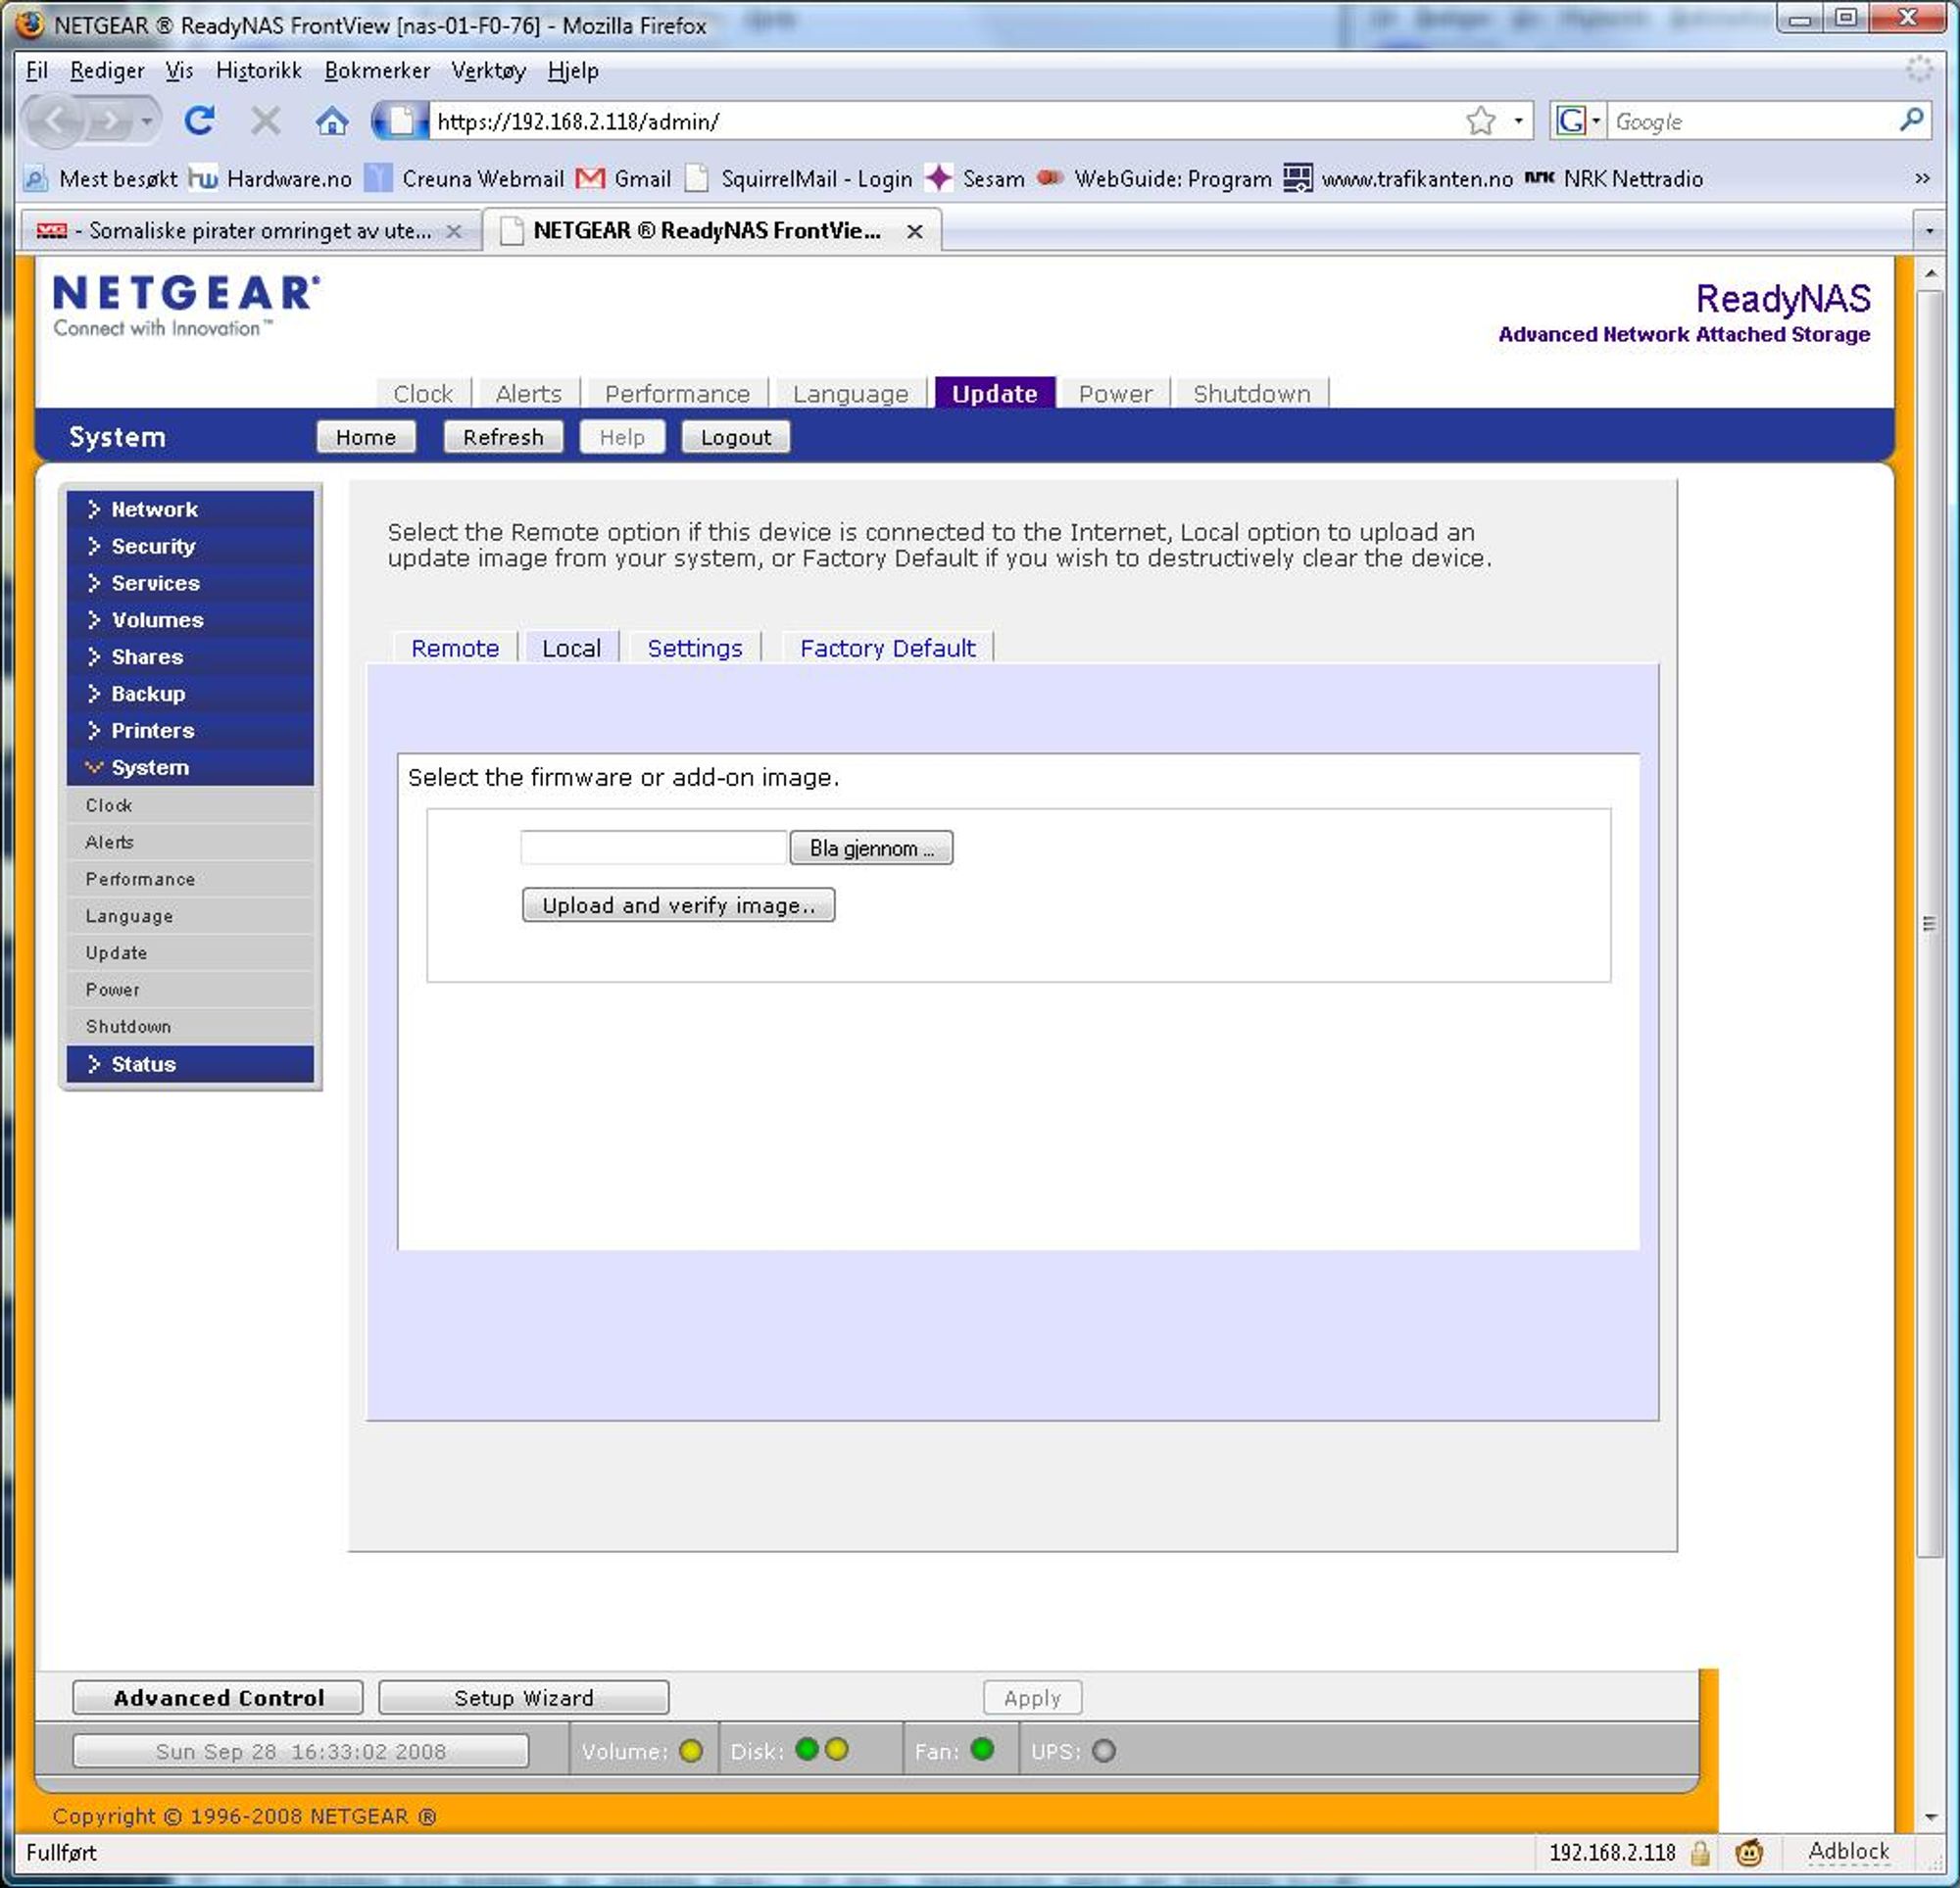Click Upload and verify image button
1960x1888 pixels.
679,904
